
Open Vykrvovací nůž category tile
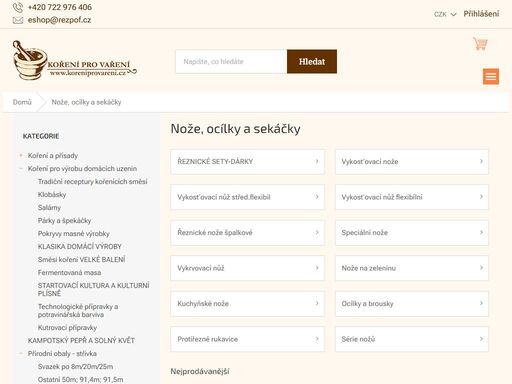[247, 268]
